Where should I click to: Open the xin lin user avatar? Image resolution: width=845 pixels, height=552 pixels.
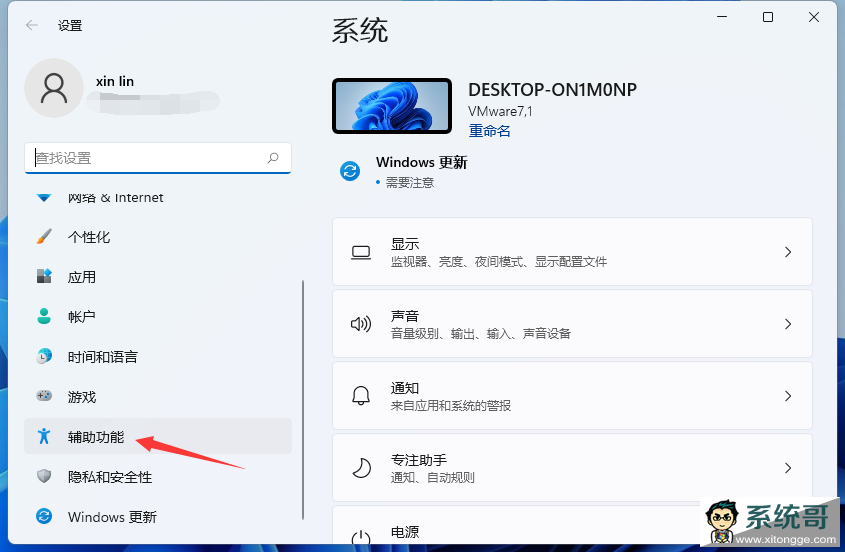pyautogui.click(x=54, y=88)
